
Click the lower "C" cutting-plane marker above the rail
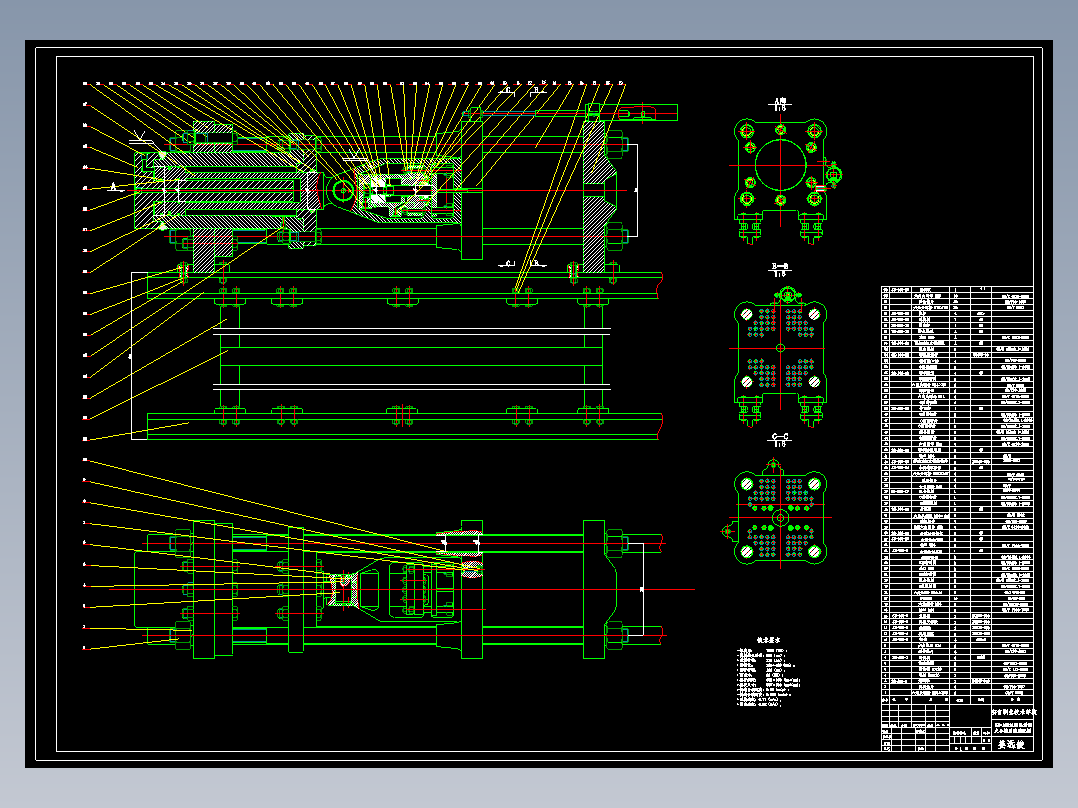tap(507, 263)
